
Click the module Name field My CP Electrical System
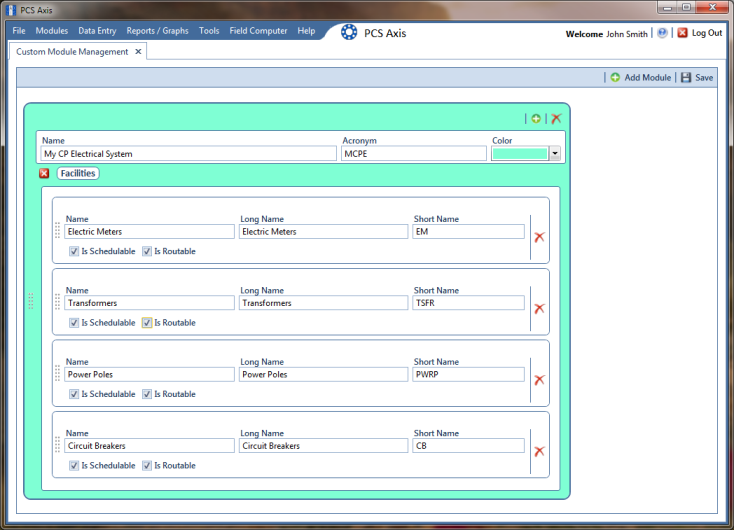[189, 154]
